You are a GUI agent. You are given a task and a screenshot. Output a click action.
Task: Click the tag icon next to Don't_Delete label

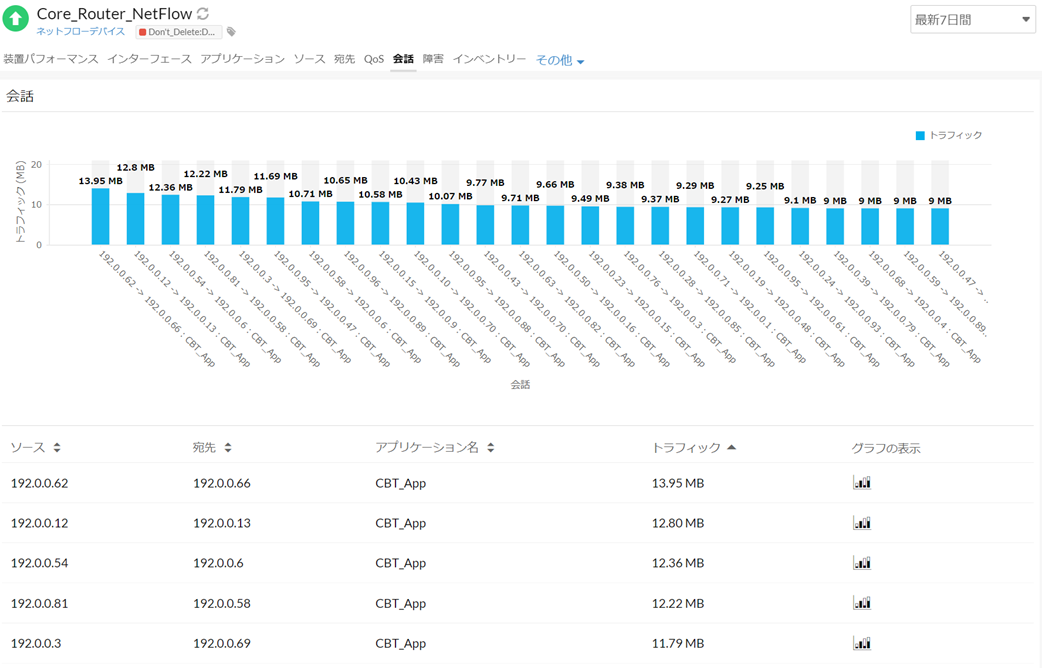pos(232,32)
